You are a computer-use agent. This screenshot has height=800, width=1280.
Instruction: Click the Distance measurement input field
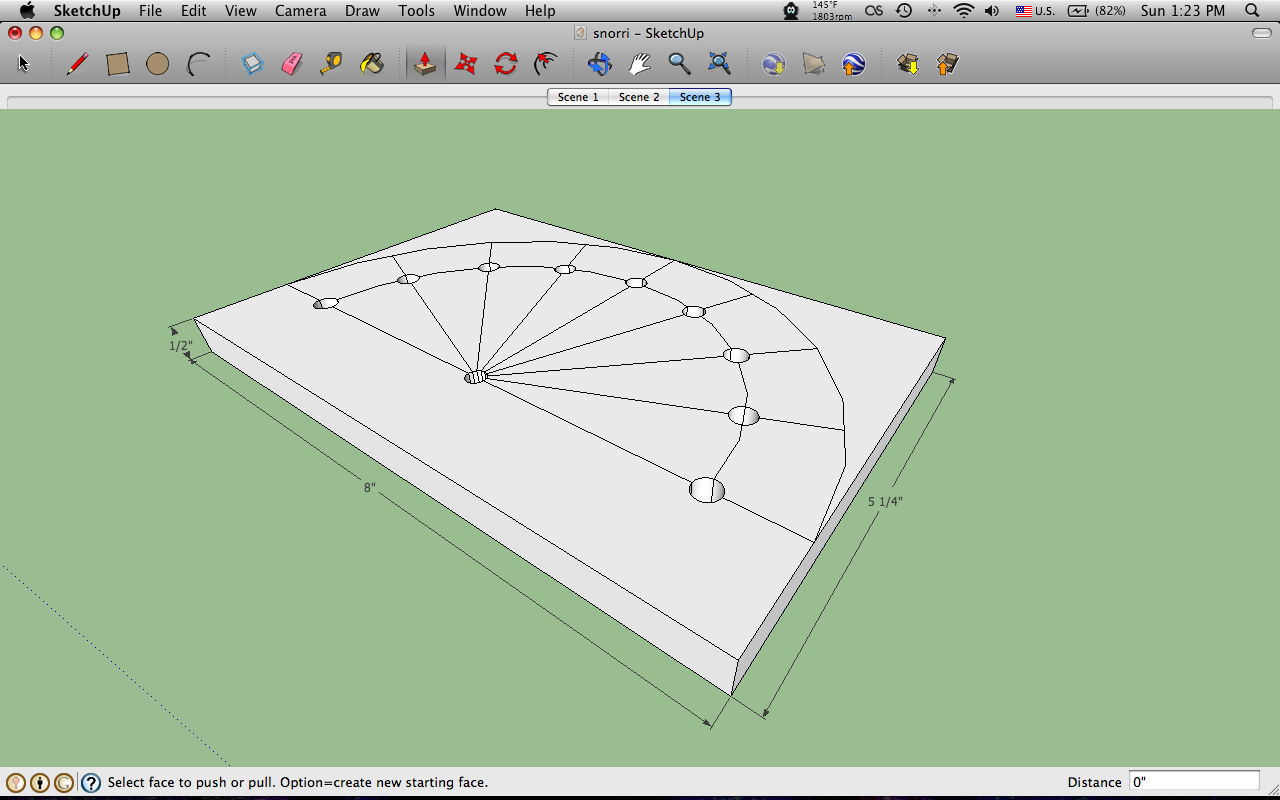click(1194, 782)
